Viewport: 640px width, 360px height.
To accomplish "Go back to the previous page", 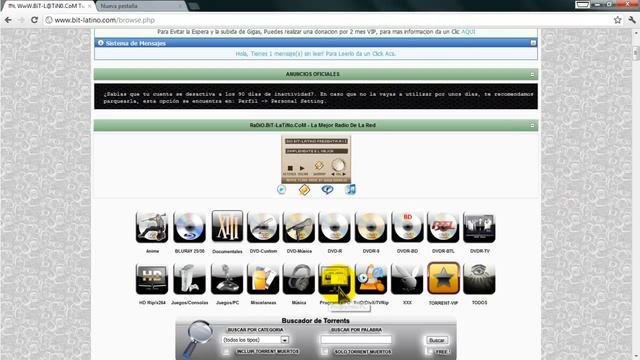I will 8,20.
